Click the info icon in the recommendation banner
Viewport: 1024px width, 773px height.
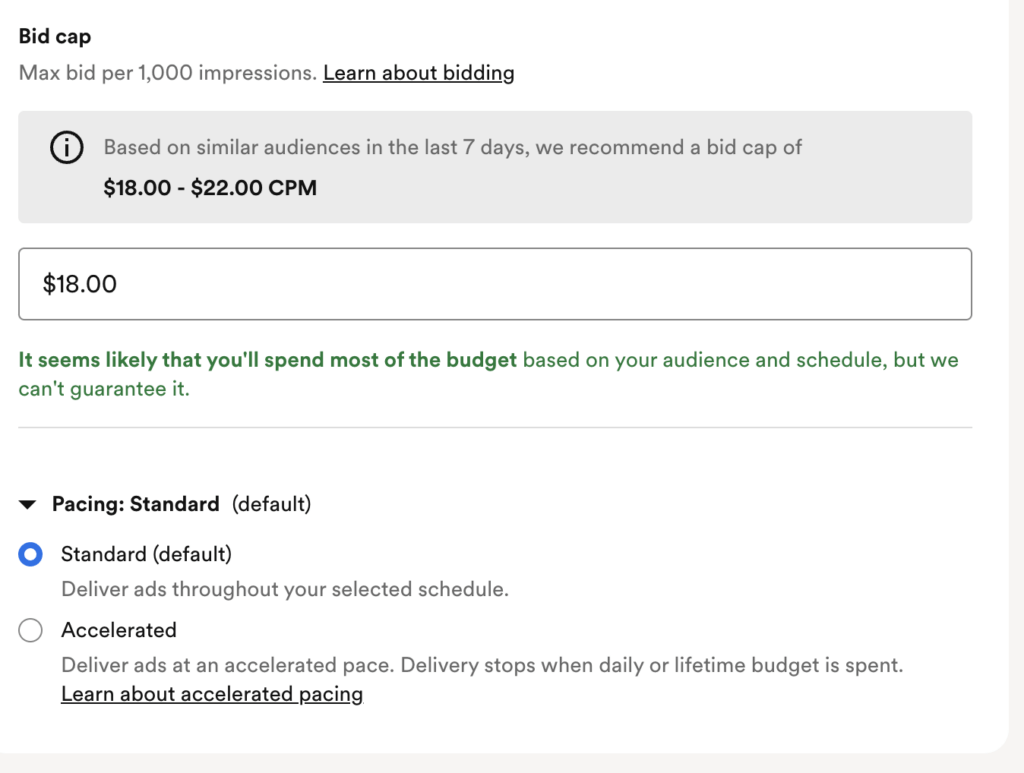click(x=67, y=147)
